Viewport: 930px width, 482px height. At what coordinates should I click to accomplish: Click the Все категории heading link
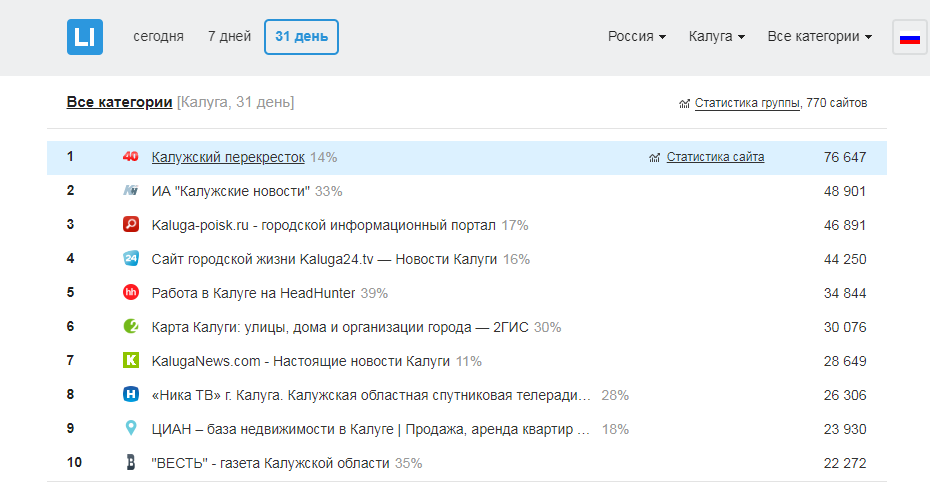120,102
